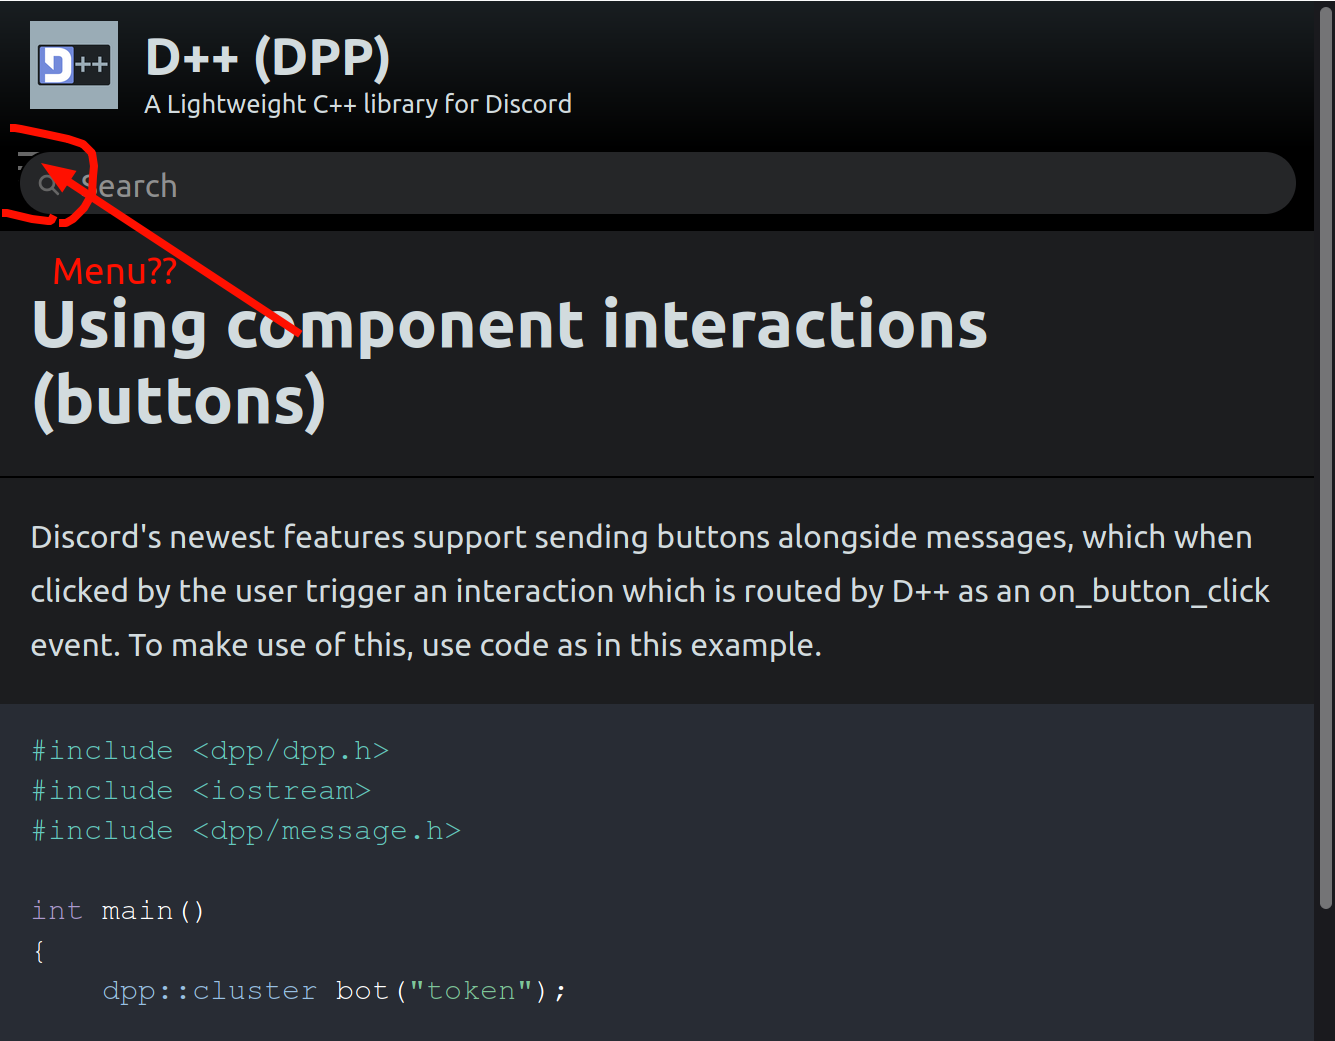Click the code line '#include <dpp/dpp.h>'
This screenshot has width=1335, height=1041.
[210, 750]
